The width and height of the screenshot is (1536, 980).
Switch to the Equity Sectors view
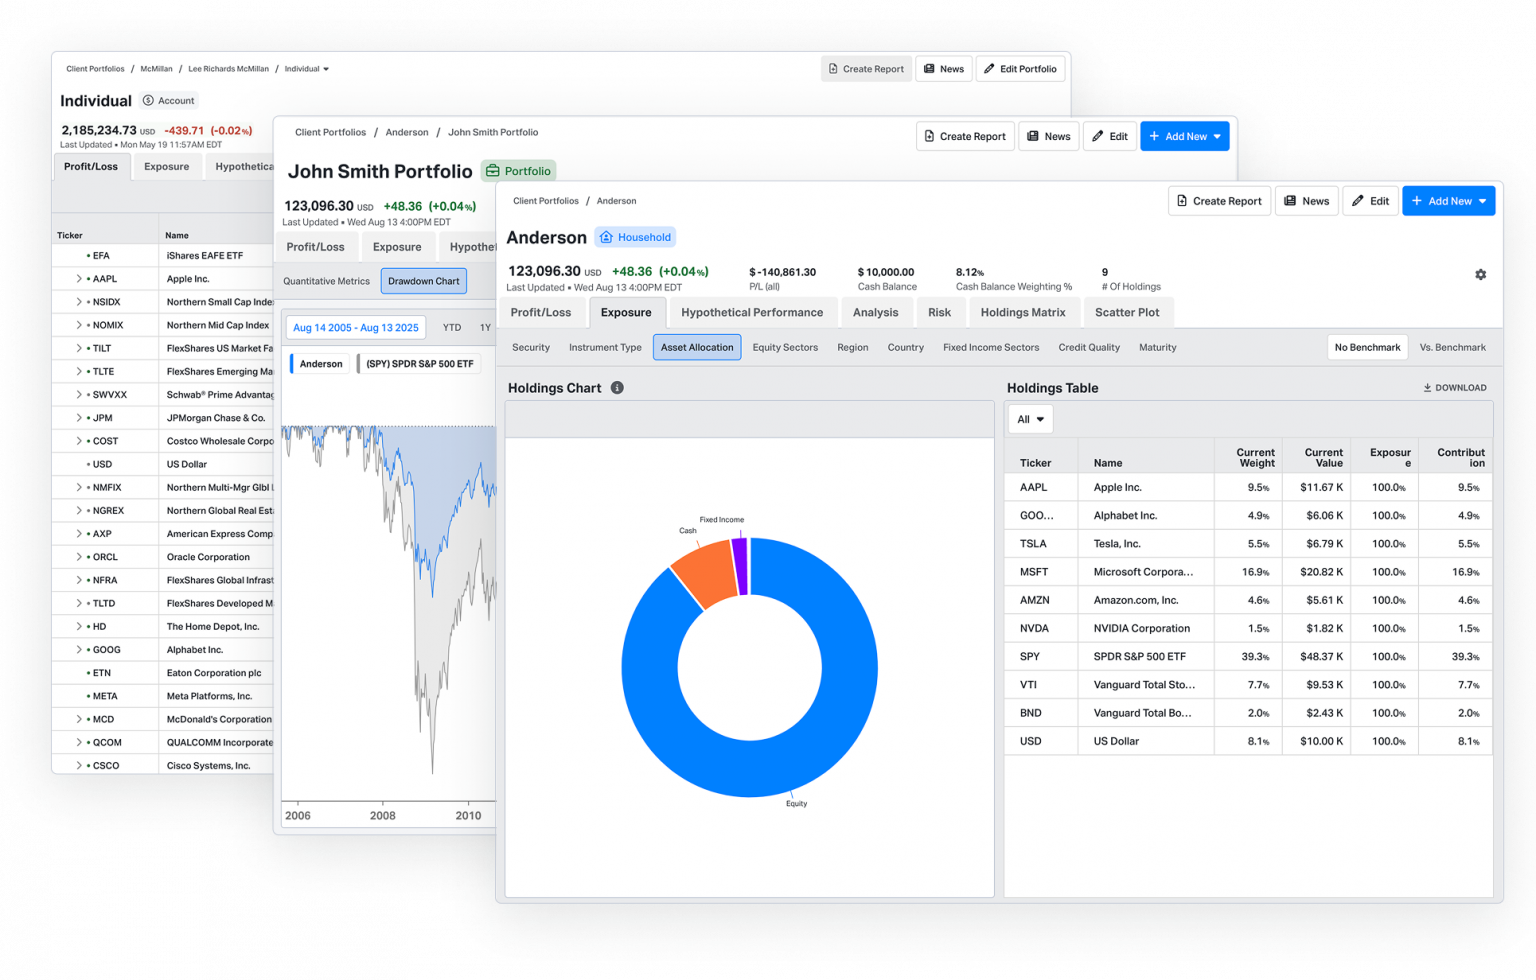[x=785, y=347]
